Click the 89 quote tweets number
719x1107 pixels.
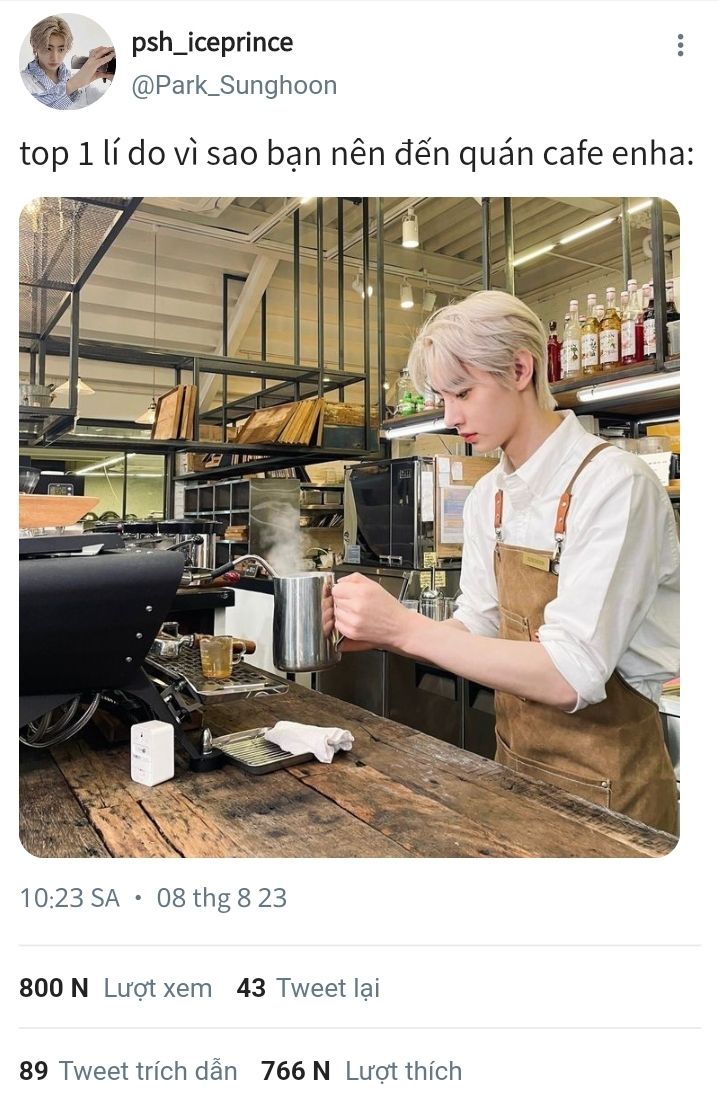pyautogui.click(x=33, y=1071)
